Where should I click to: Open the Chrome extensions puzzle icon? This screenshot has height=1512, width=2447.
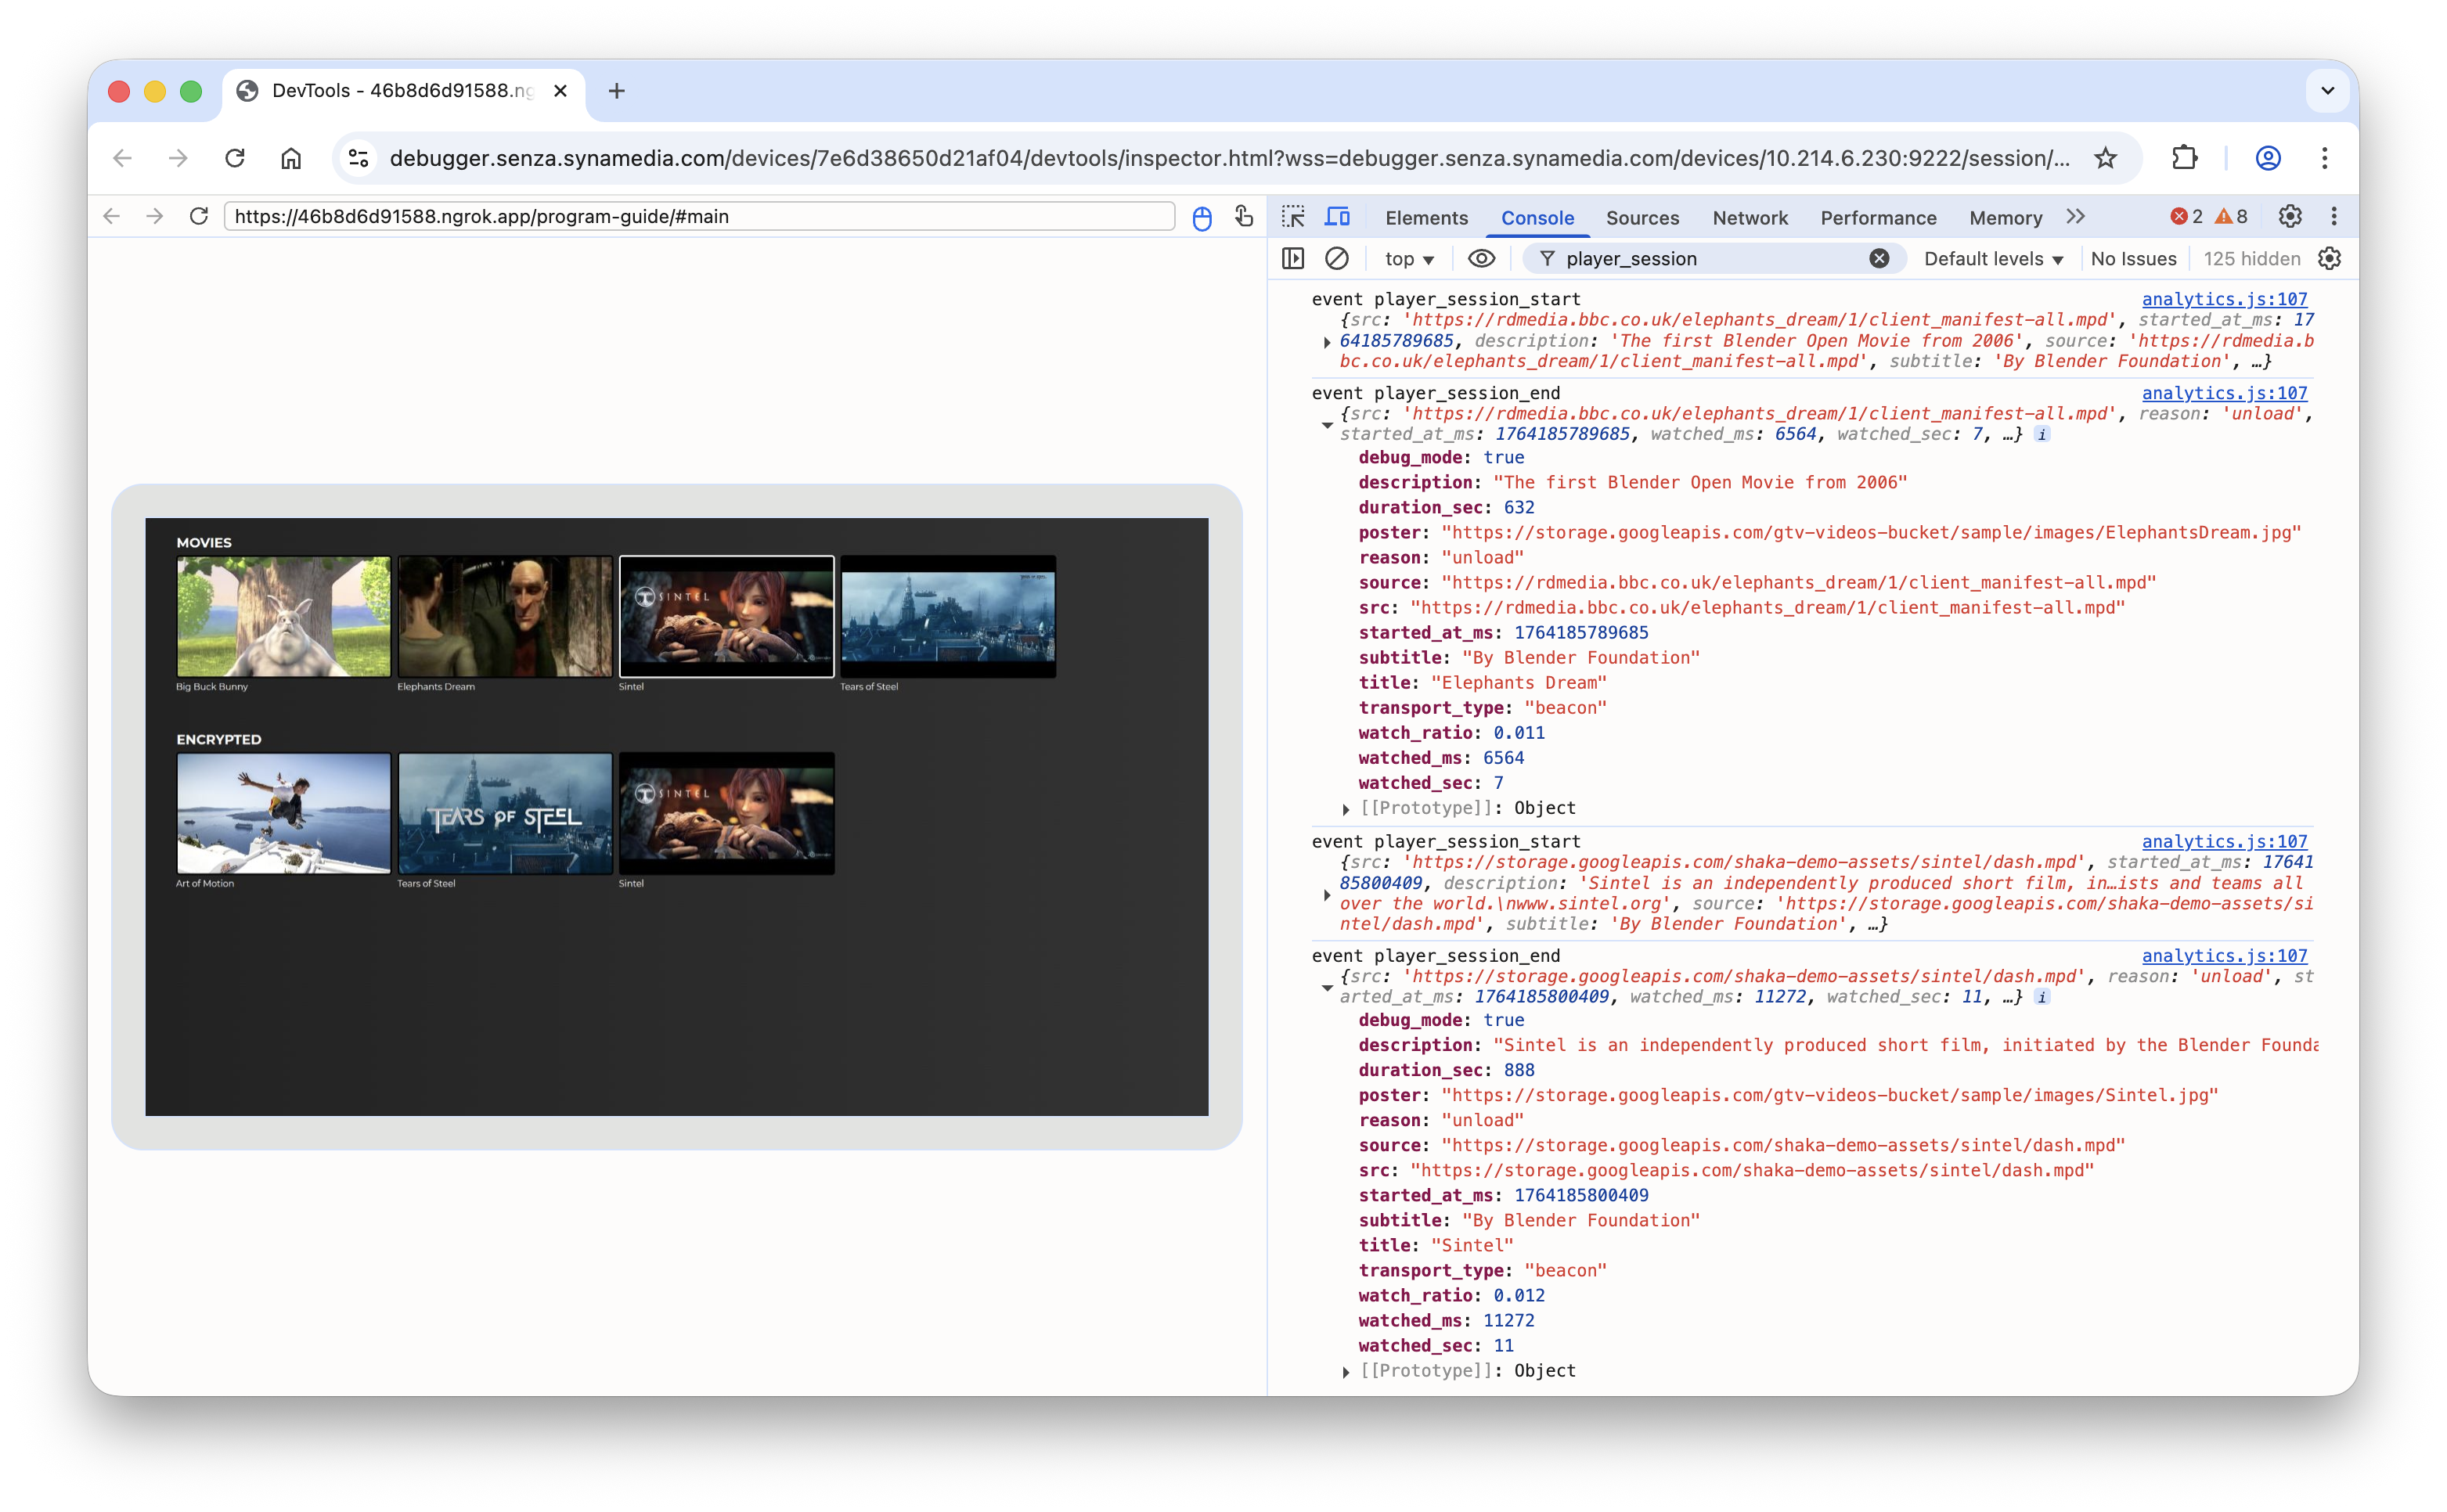tap(2185, 158)
